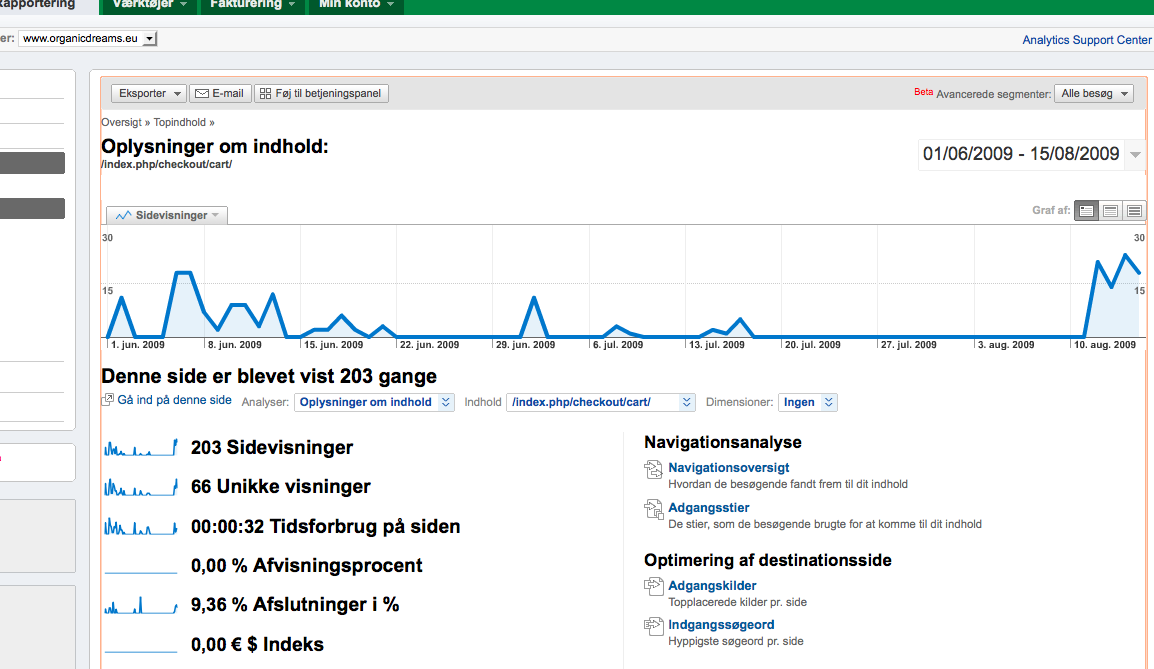Open the Adgangskilder link
The width and height of the screenshot is (1154, 669).
(x=712, y=585)
